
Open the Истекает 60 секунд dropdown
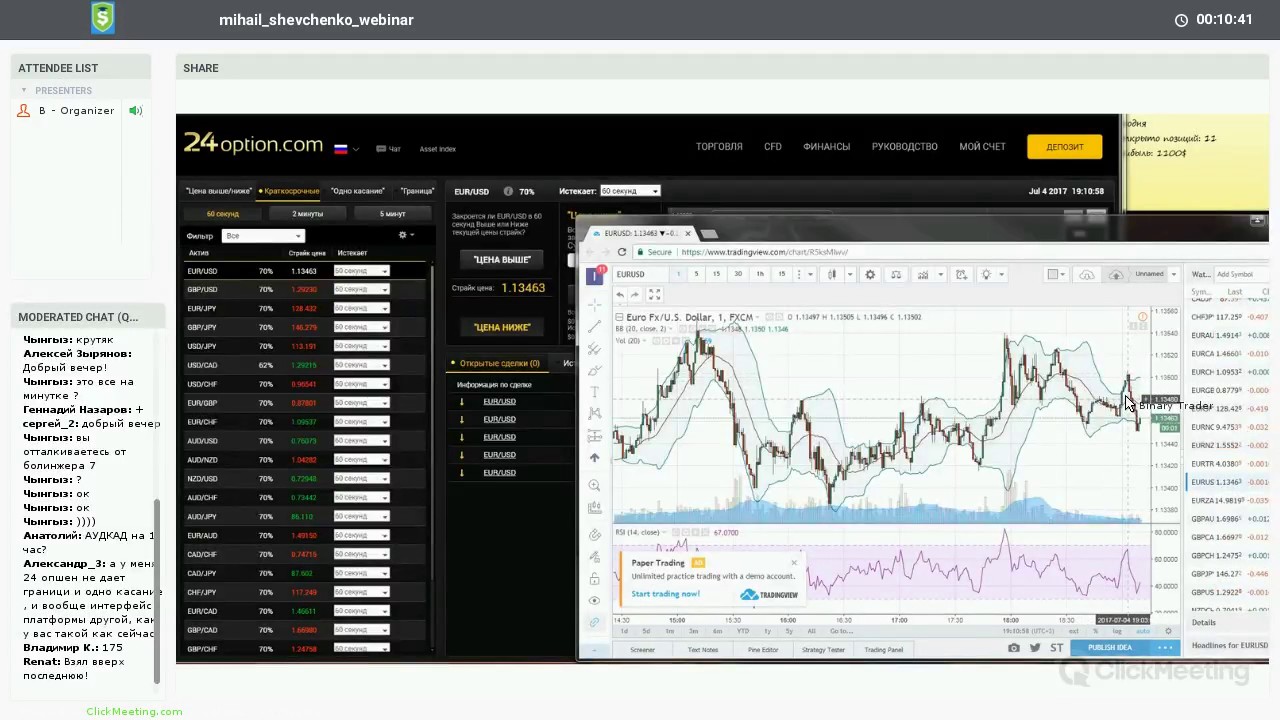click(630, 191)
